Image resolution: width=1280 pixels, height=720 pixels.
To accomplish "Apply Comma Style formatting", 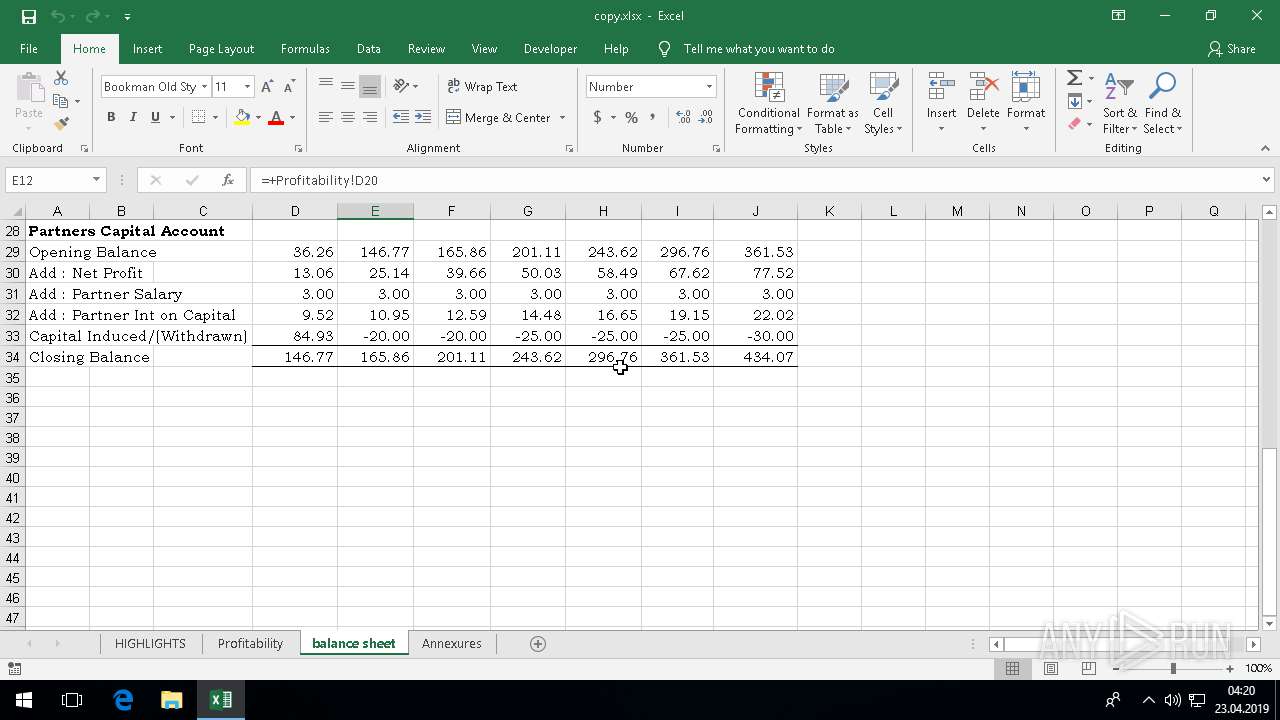I will (x=653, y=117).
